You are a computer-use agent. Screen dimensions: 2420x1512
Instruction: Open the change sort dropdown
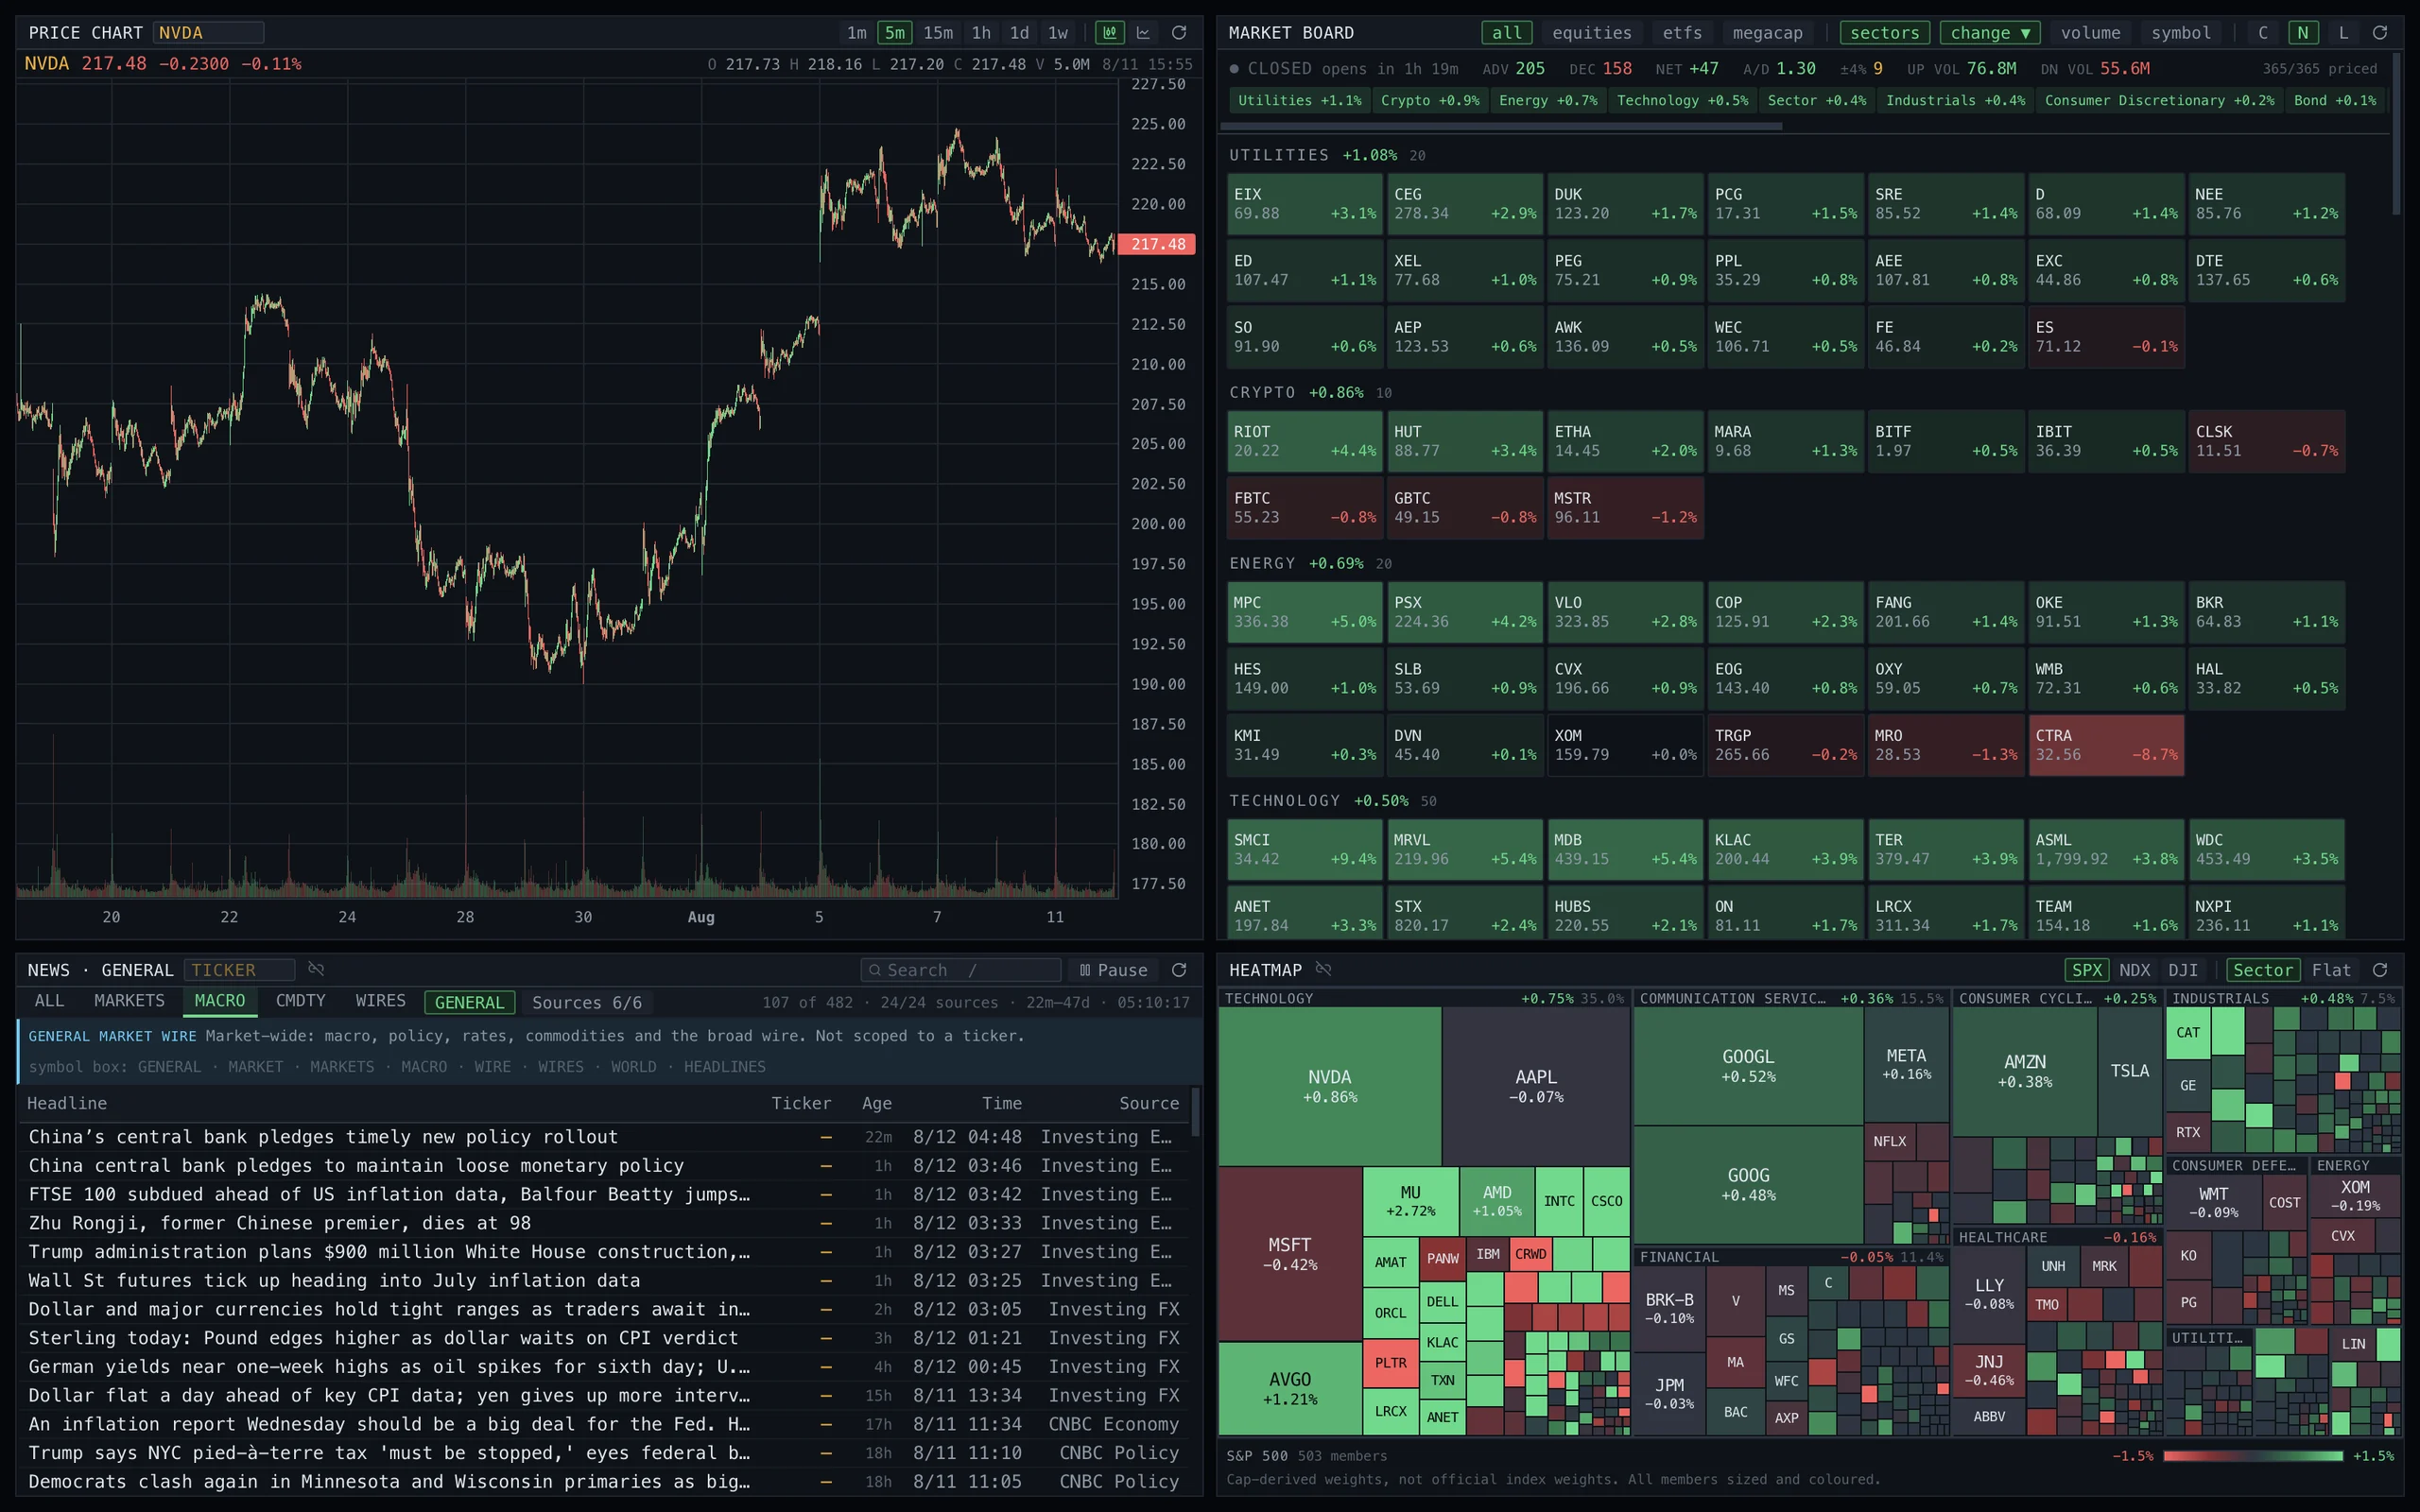1989,33
